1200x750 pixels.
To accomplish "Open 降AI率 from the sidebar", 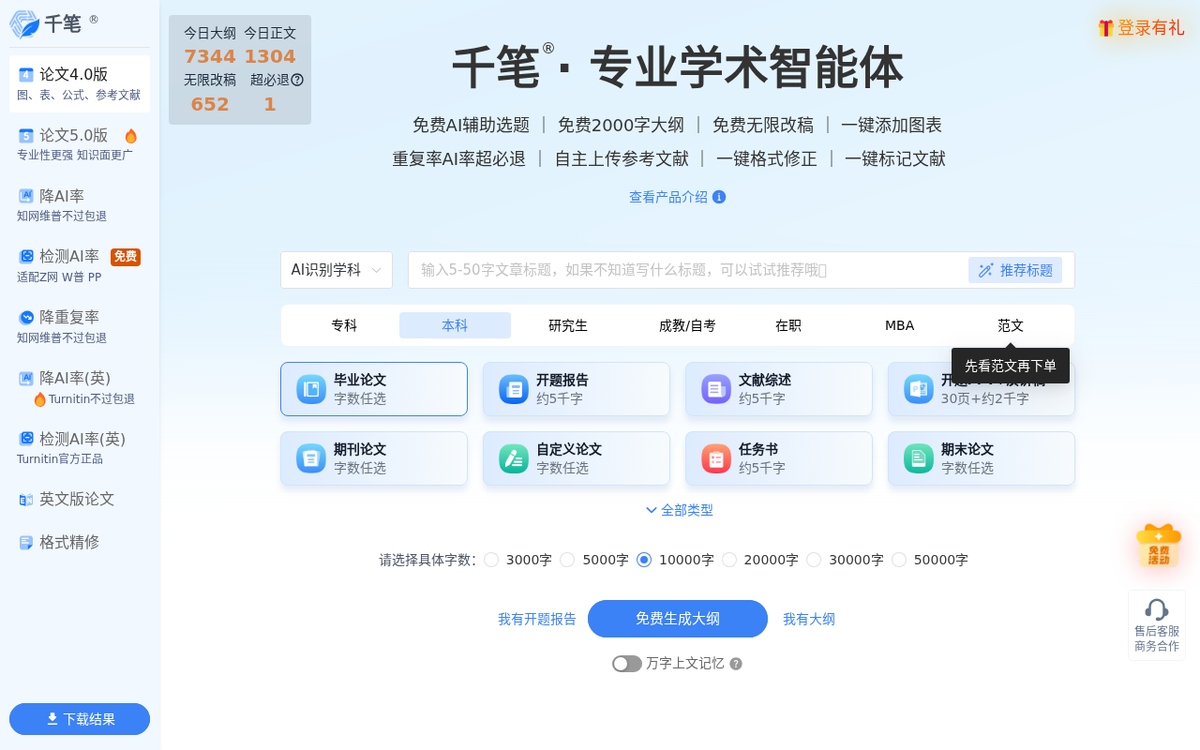I will pos(62,196).
